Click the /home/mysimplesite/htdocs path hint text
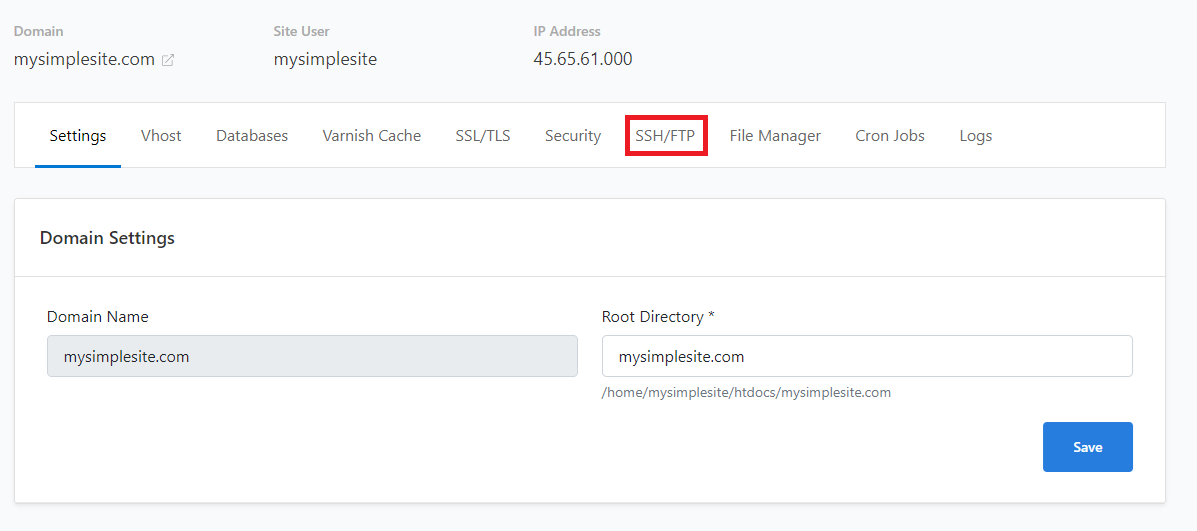Viewport: 1197px width, 531px height. tap(746, 393)
